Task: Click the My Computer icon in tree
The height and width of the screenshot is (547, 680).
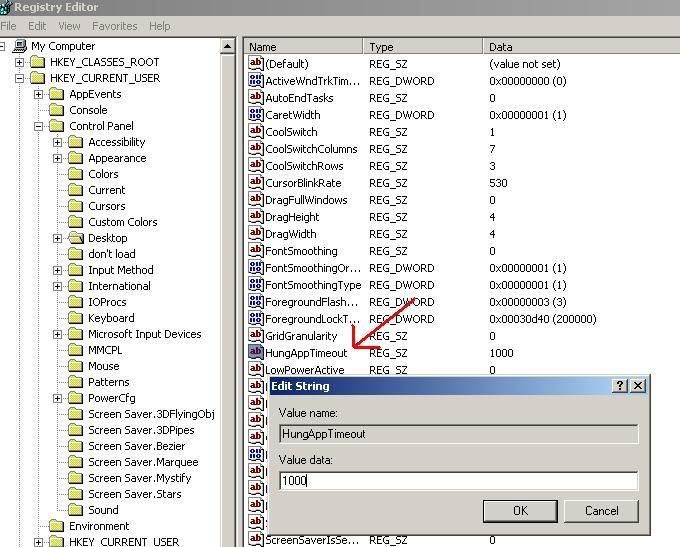Action: pyautogui.click(x=19, y=46)
